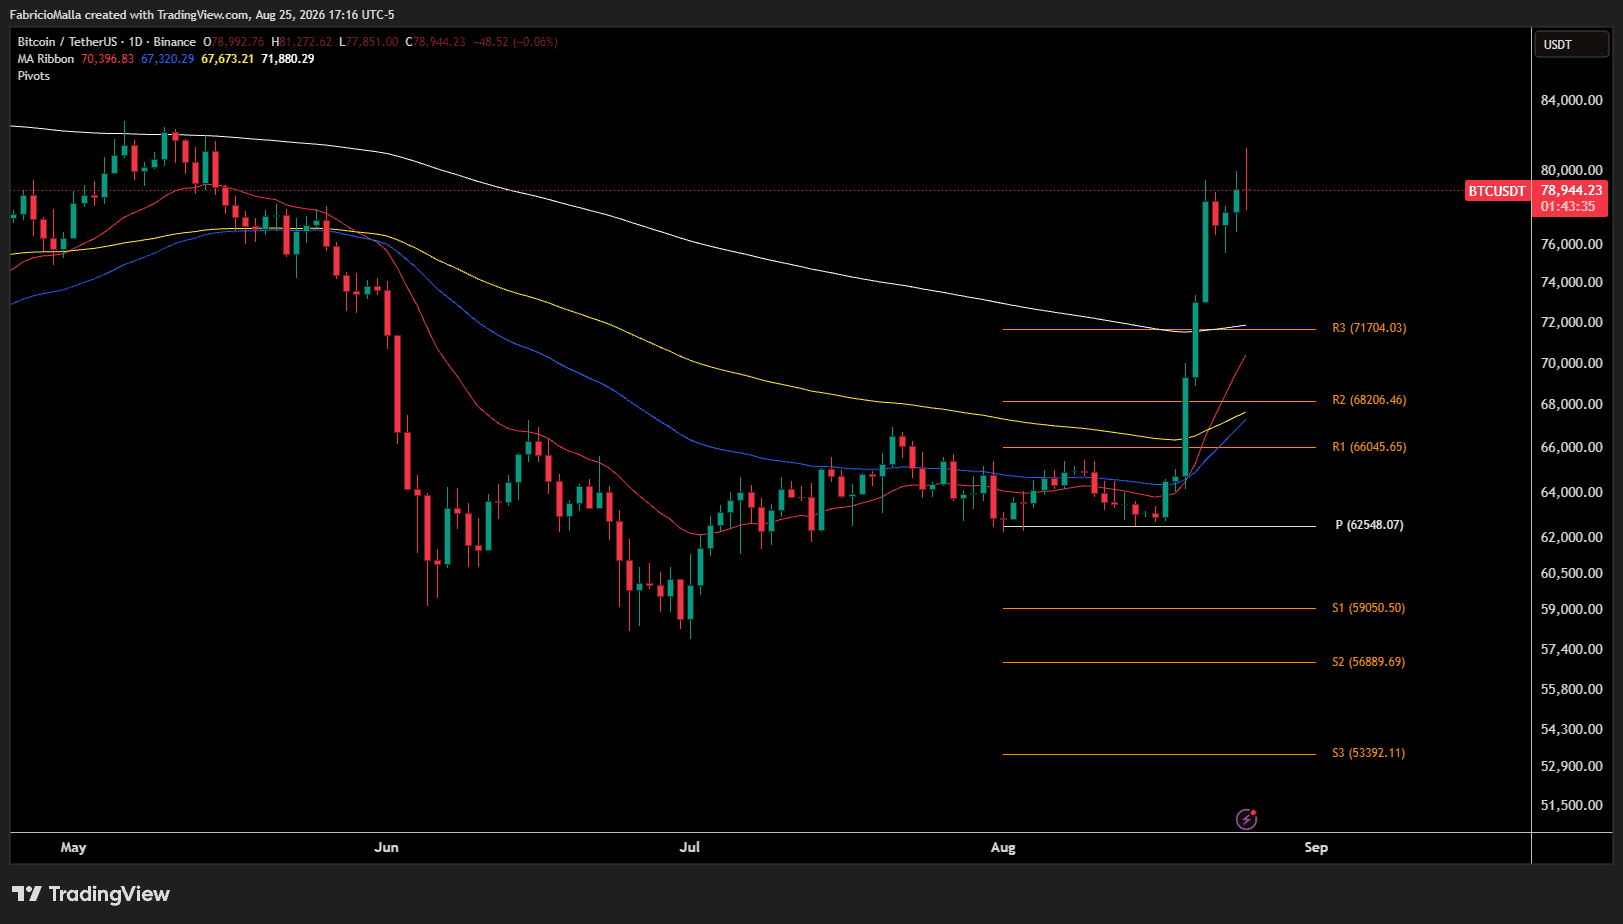The height and width of the screenshot is (924, 1623).
Task: Click the open price value 78,992.76
Action: (x=238, y=42)
